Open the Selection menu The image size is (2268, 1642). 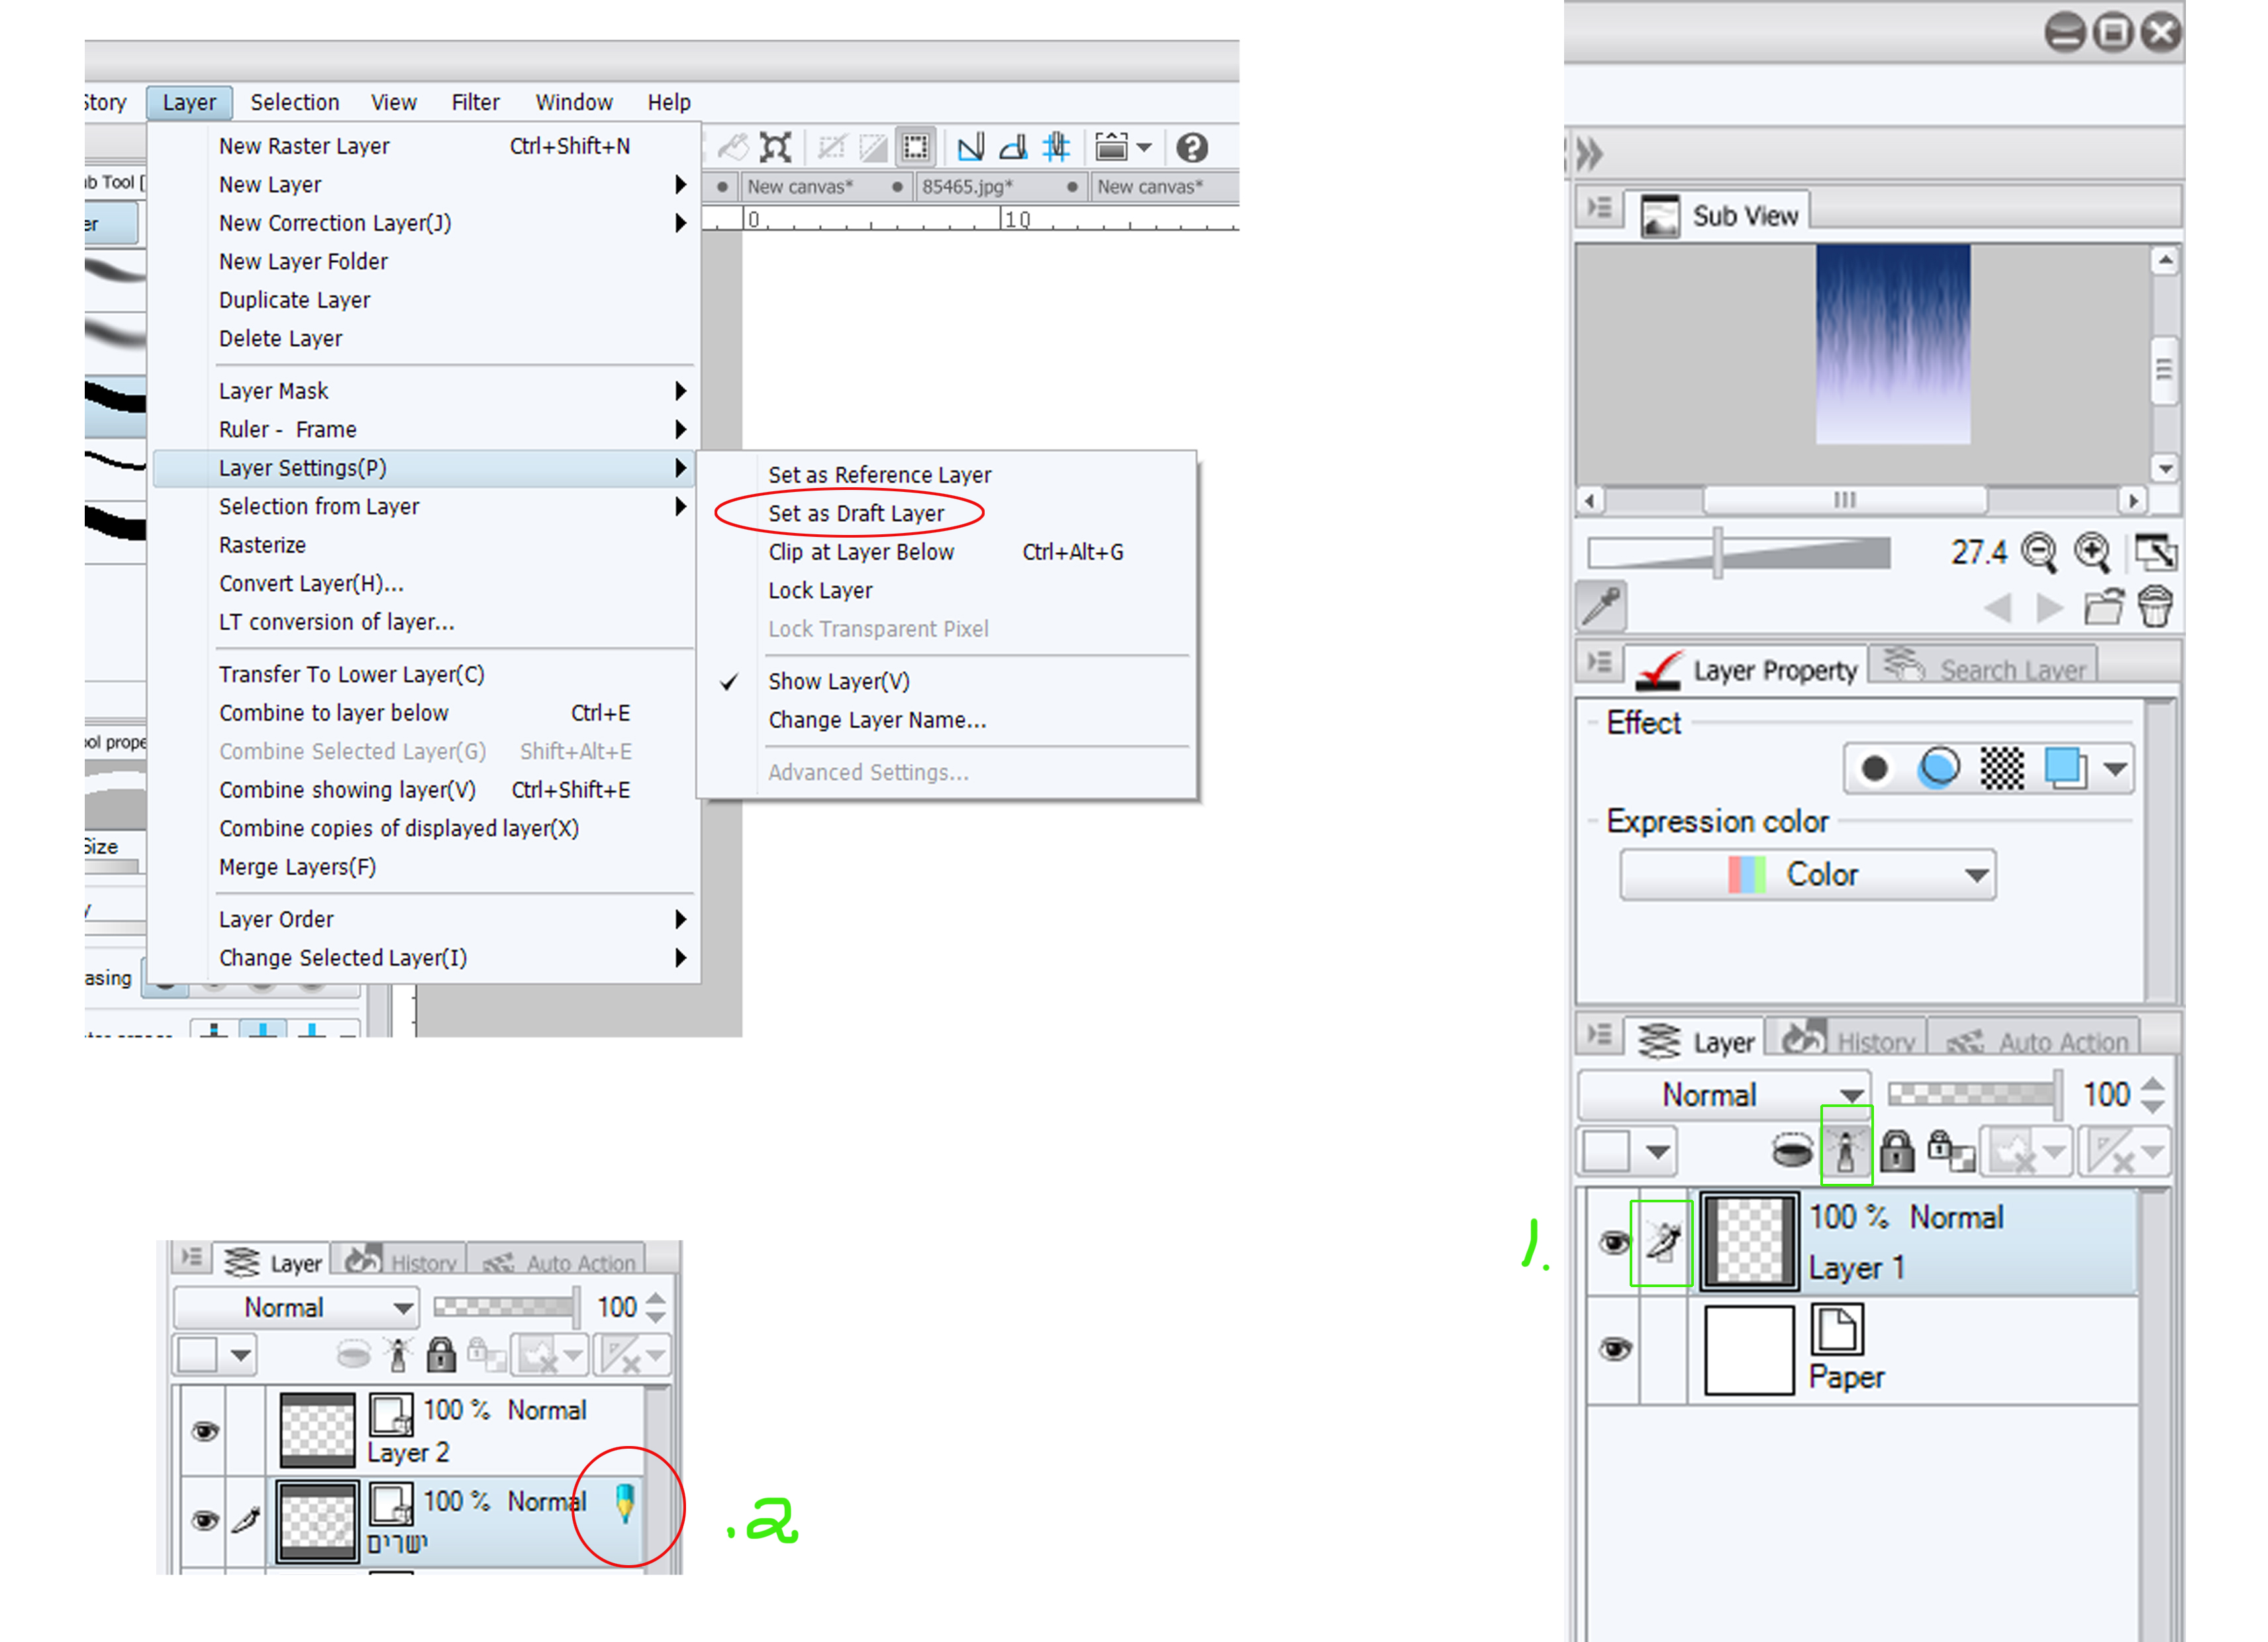point(294,102)
